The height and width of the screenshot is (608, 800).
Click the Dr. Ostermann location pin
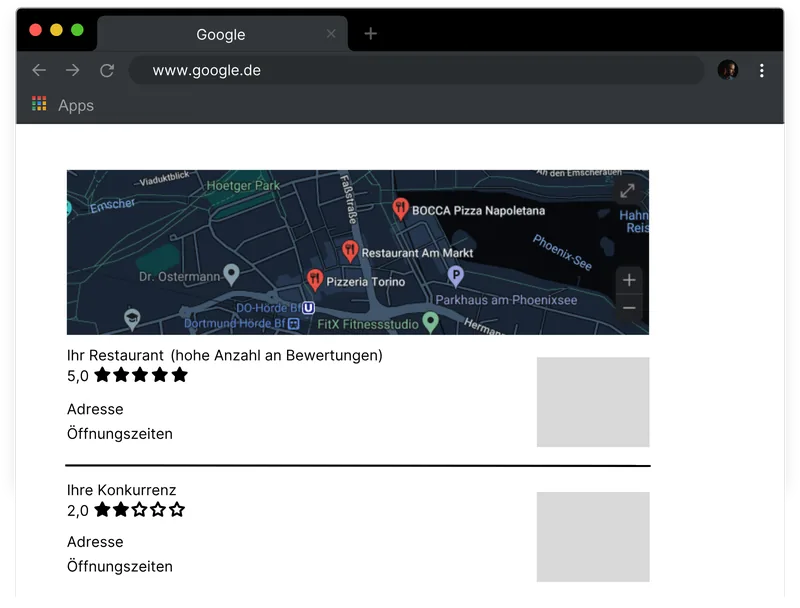pyautogui.click(x=232, y=274)
